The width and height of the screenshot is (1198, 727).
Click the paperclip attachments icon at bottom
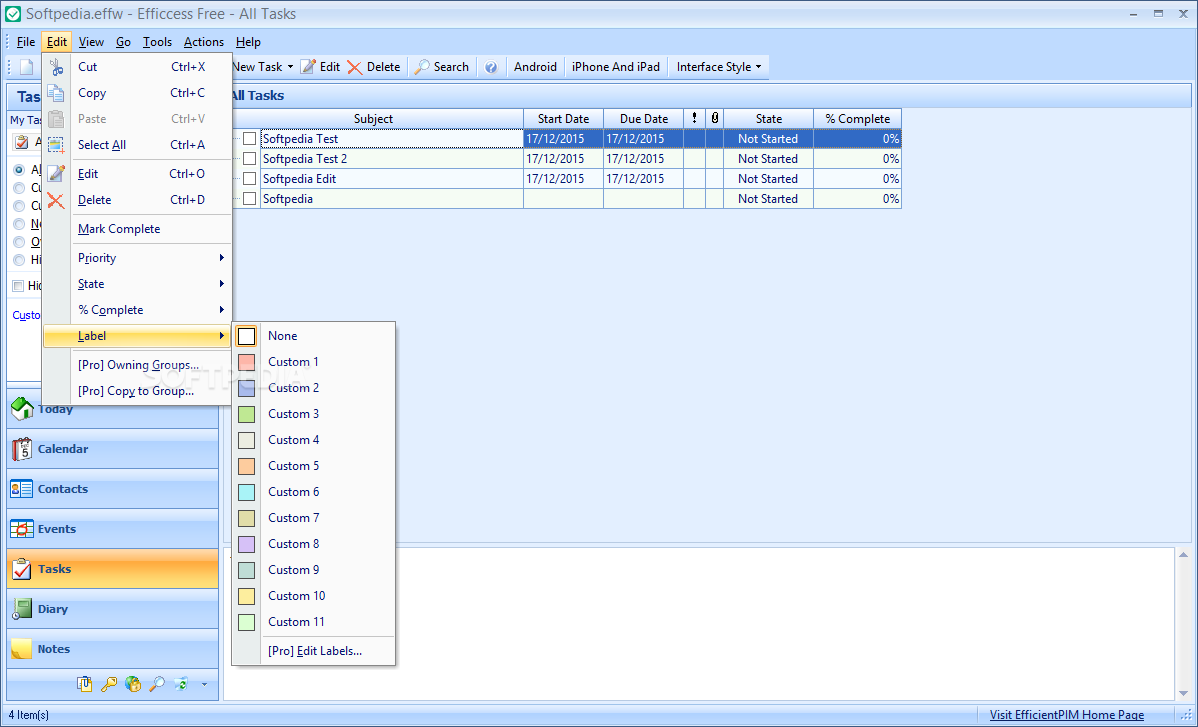click(x=85, y=684)
